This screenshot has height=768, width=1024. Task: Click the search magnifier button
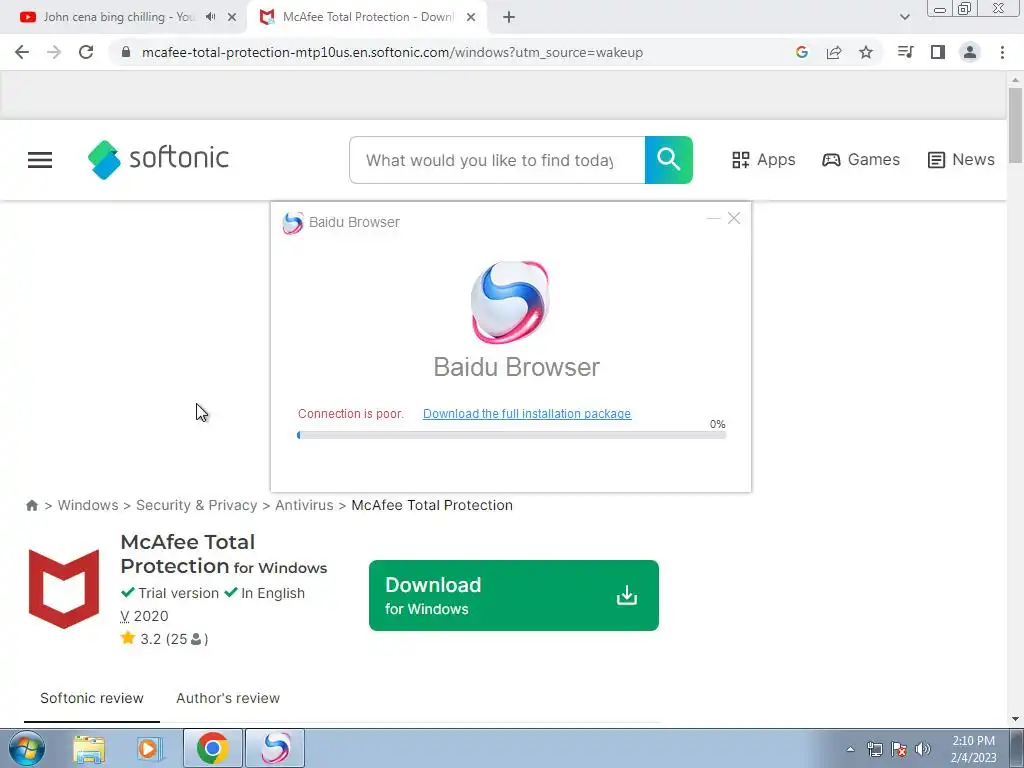pos(669,160)
